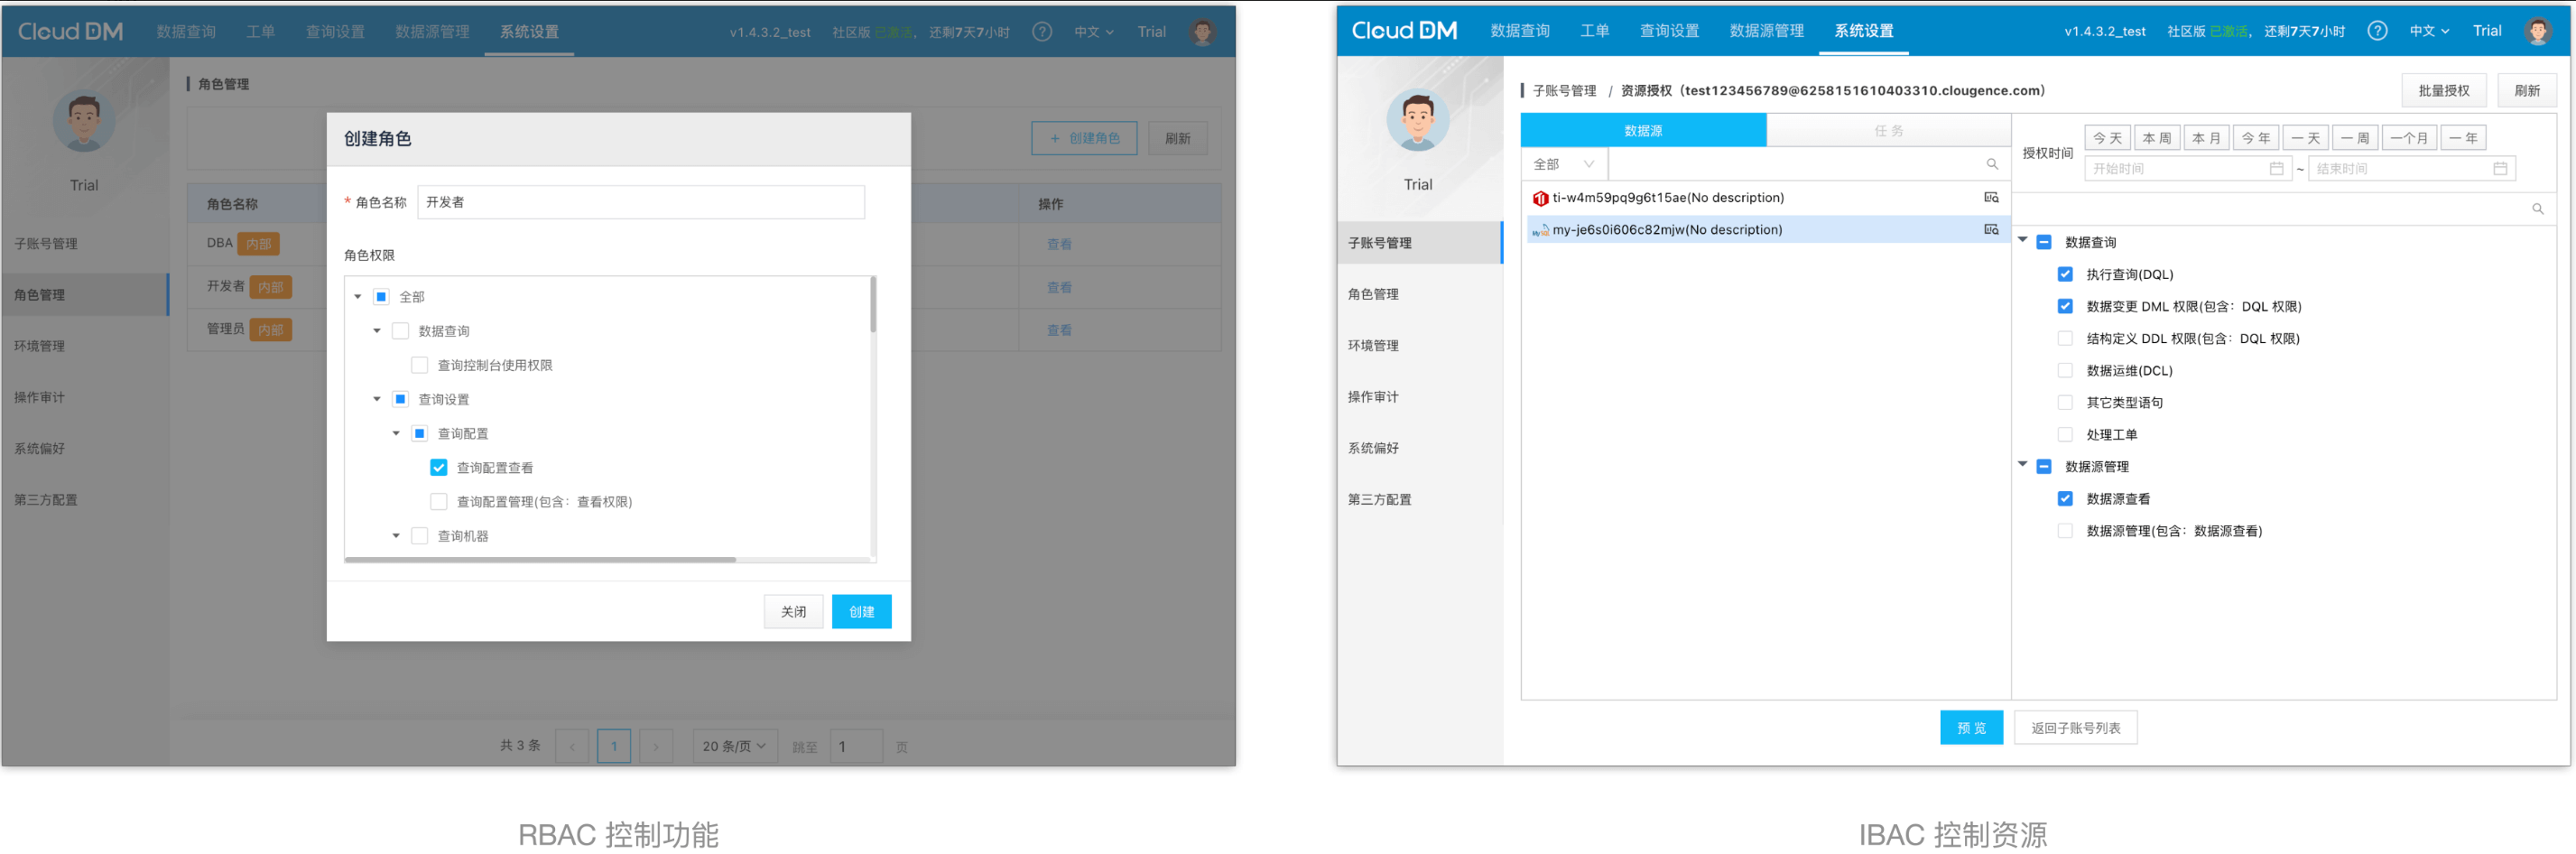This screenshot has height=854, width=2576.
Task: Uncheck 查询配置查看 in the create role dialog
Action: 438,468
